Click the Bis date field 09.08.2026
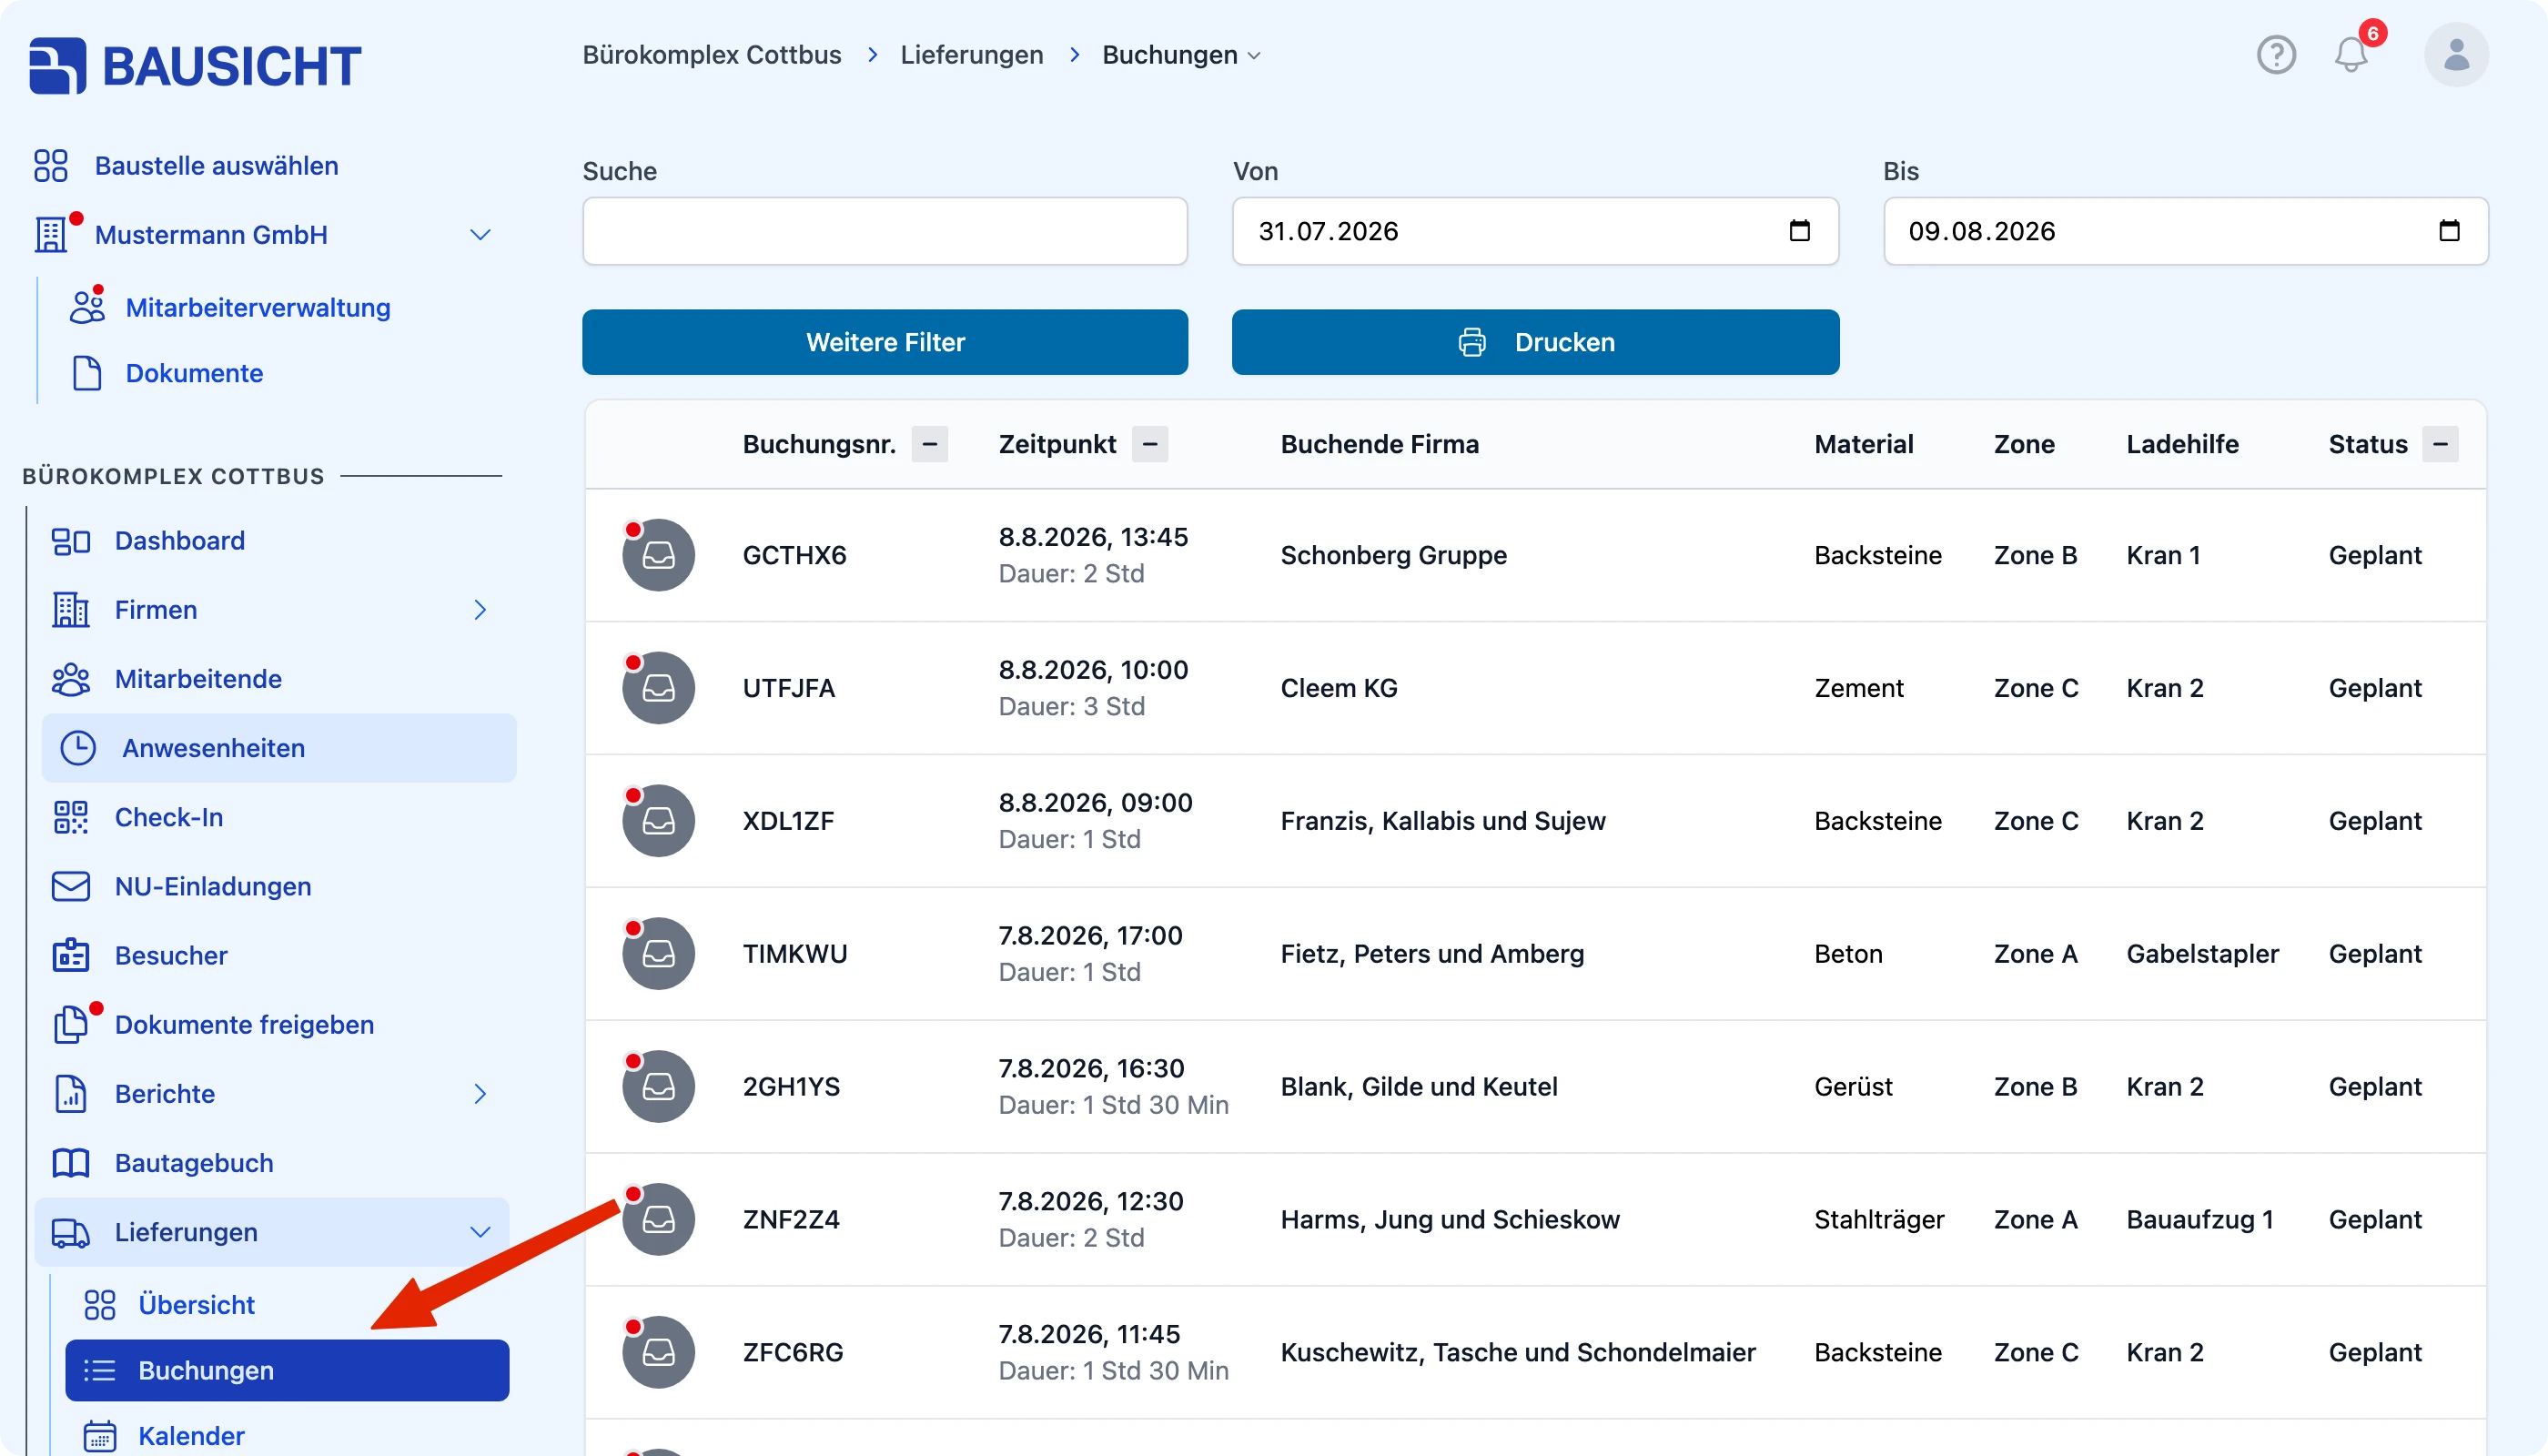Image resolution: width=2548 pixels, height=1456 pixels. click(2186, 231)
